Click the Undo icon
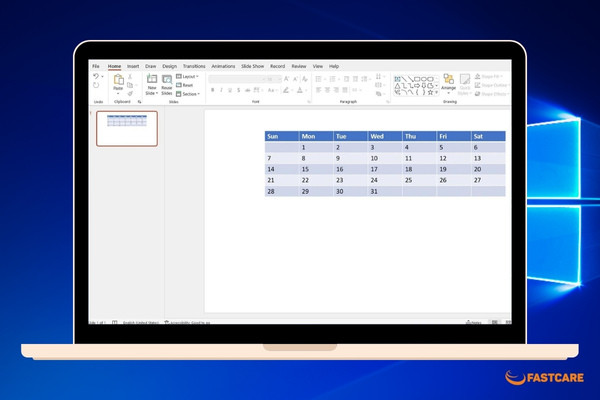The width and height of the screenshot is (600, 400). pos(96,76)
